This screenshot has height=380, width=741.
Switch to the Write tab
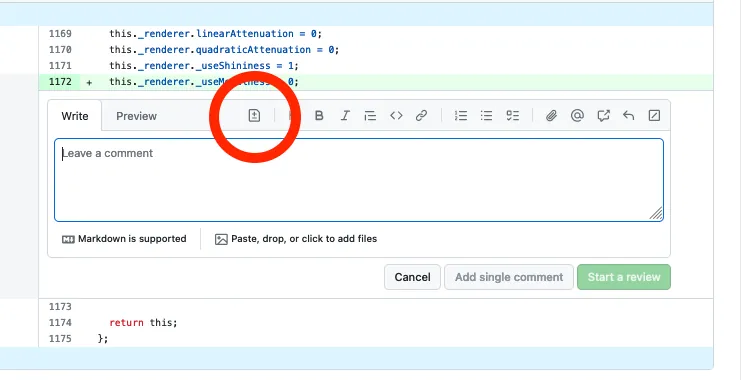click(x=75, y=116)
